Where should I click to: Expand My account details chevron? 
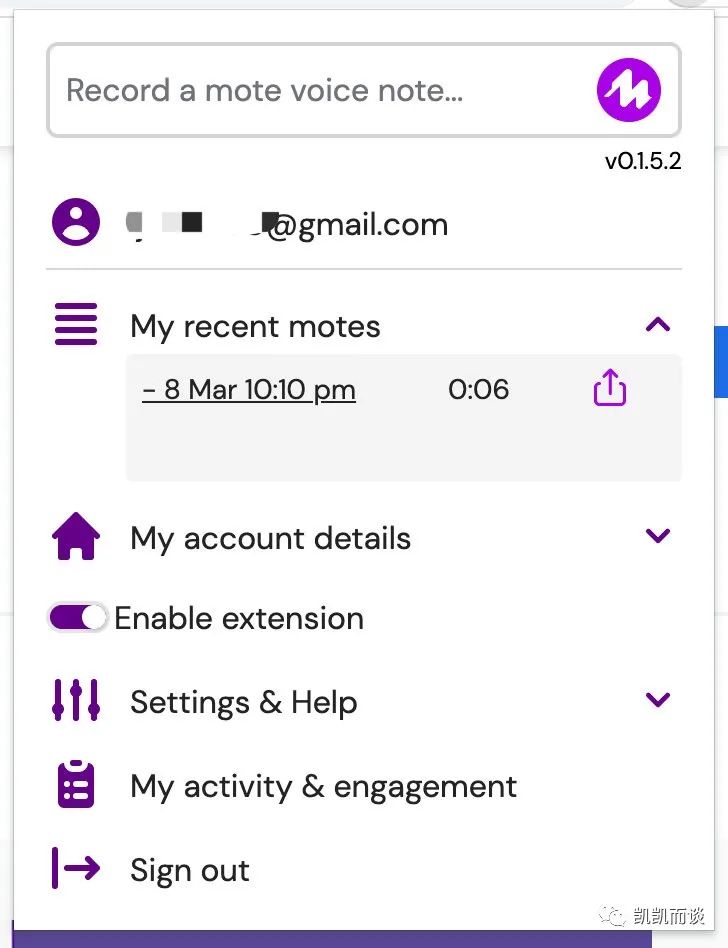coord(658,536)
